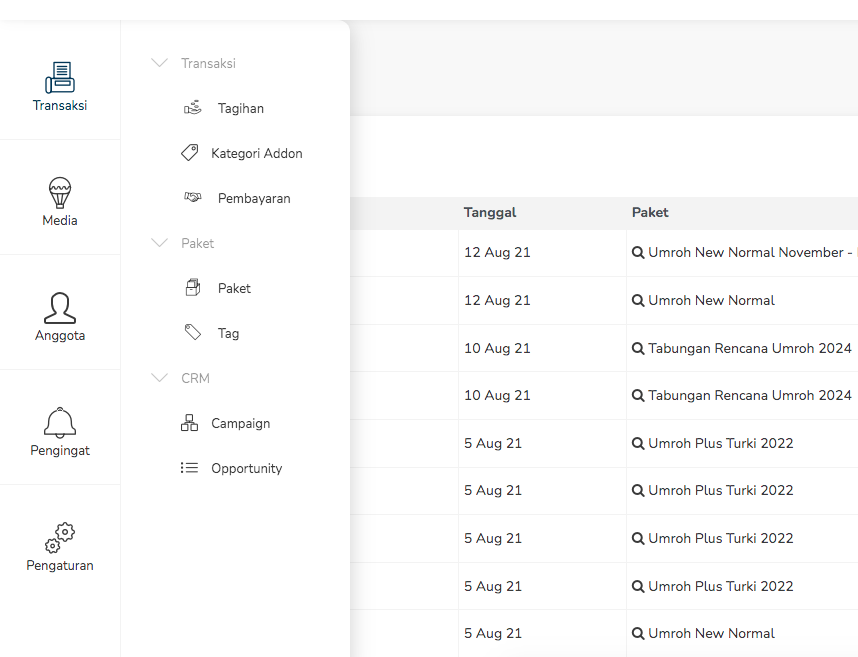Viewport: 858px width, 657px height.
Task: Open Pengaturan gears icon
Action: pyautogui.click(x=60, y=538)
